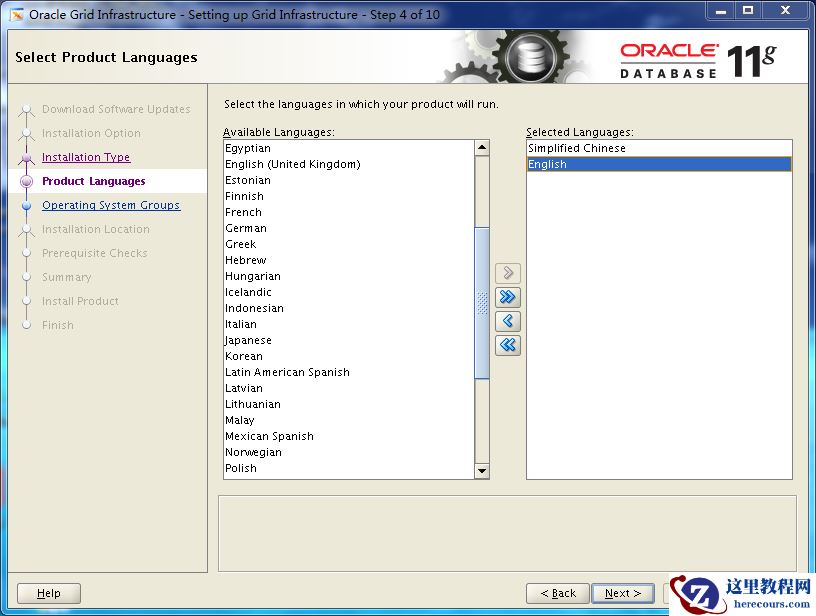
Task: Go to the previous step with Back
Action: (558, 593)
